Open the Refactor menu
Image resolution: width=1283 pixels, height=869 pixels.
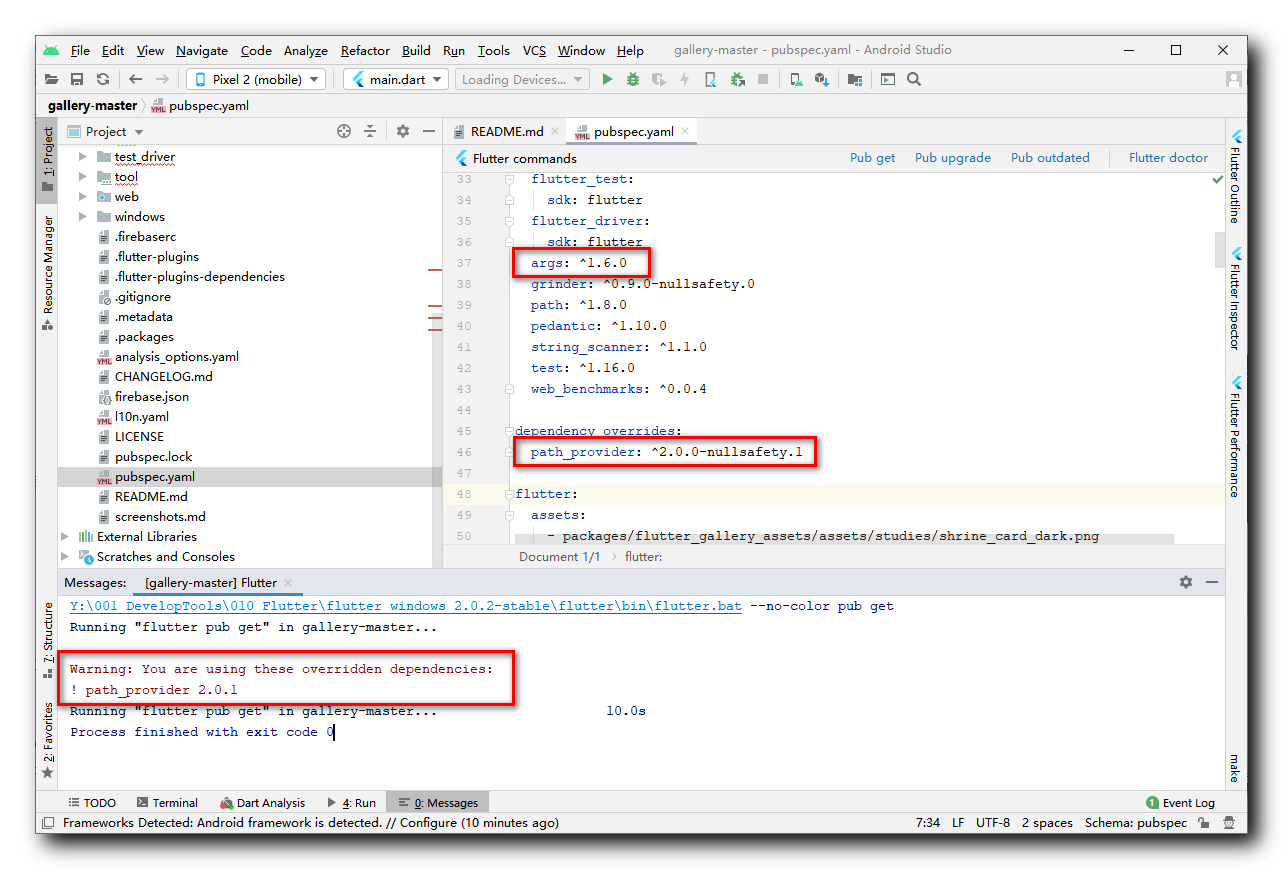pyautogui.click(x=365, y=51)
